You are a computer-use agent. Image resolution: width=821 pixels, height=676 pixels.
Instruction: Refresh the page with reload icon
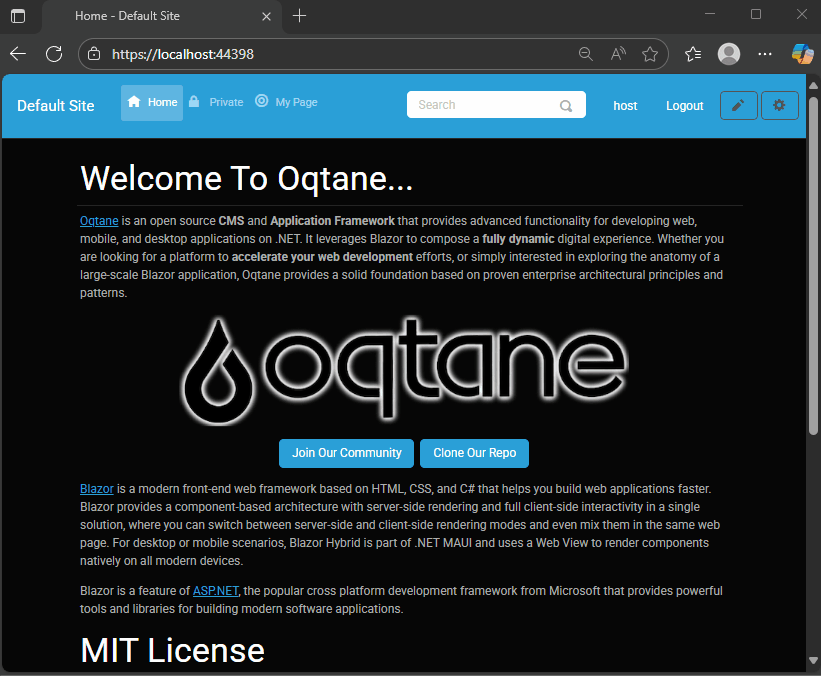point(54,54)
